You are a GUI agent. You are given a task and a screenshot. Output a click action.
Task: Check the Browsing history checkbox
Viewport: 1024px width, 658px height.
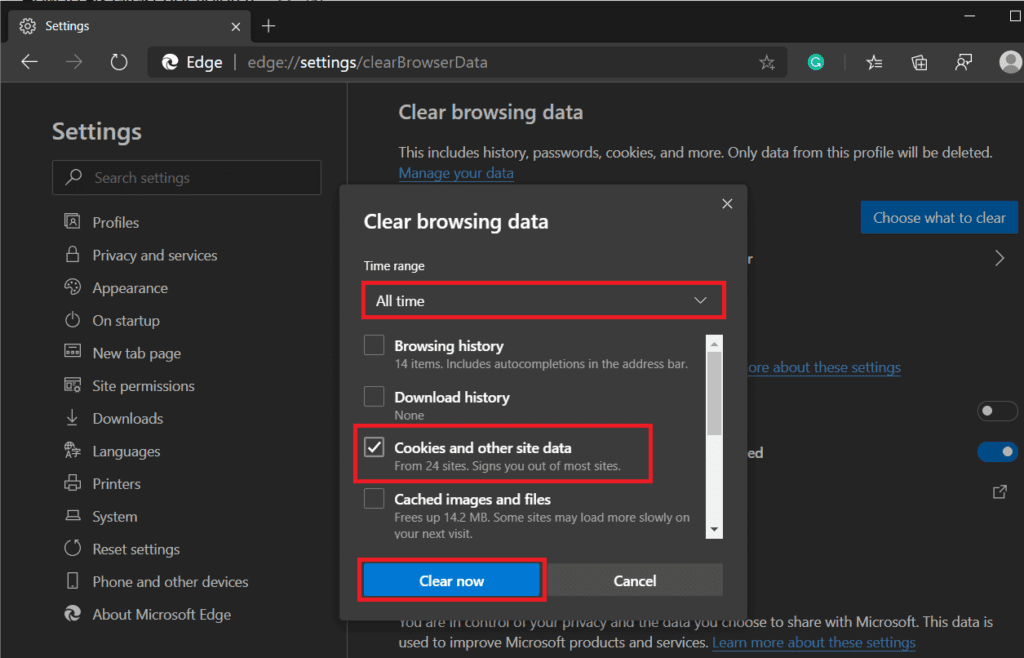click(374, 346)
